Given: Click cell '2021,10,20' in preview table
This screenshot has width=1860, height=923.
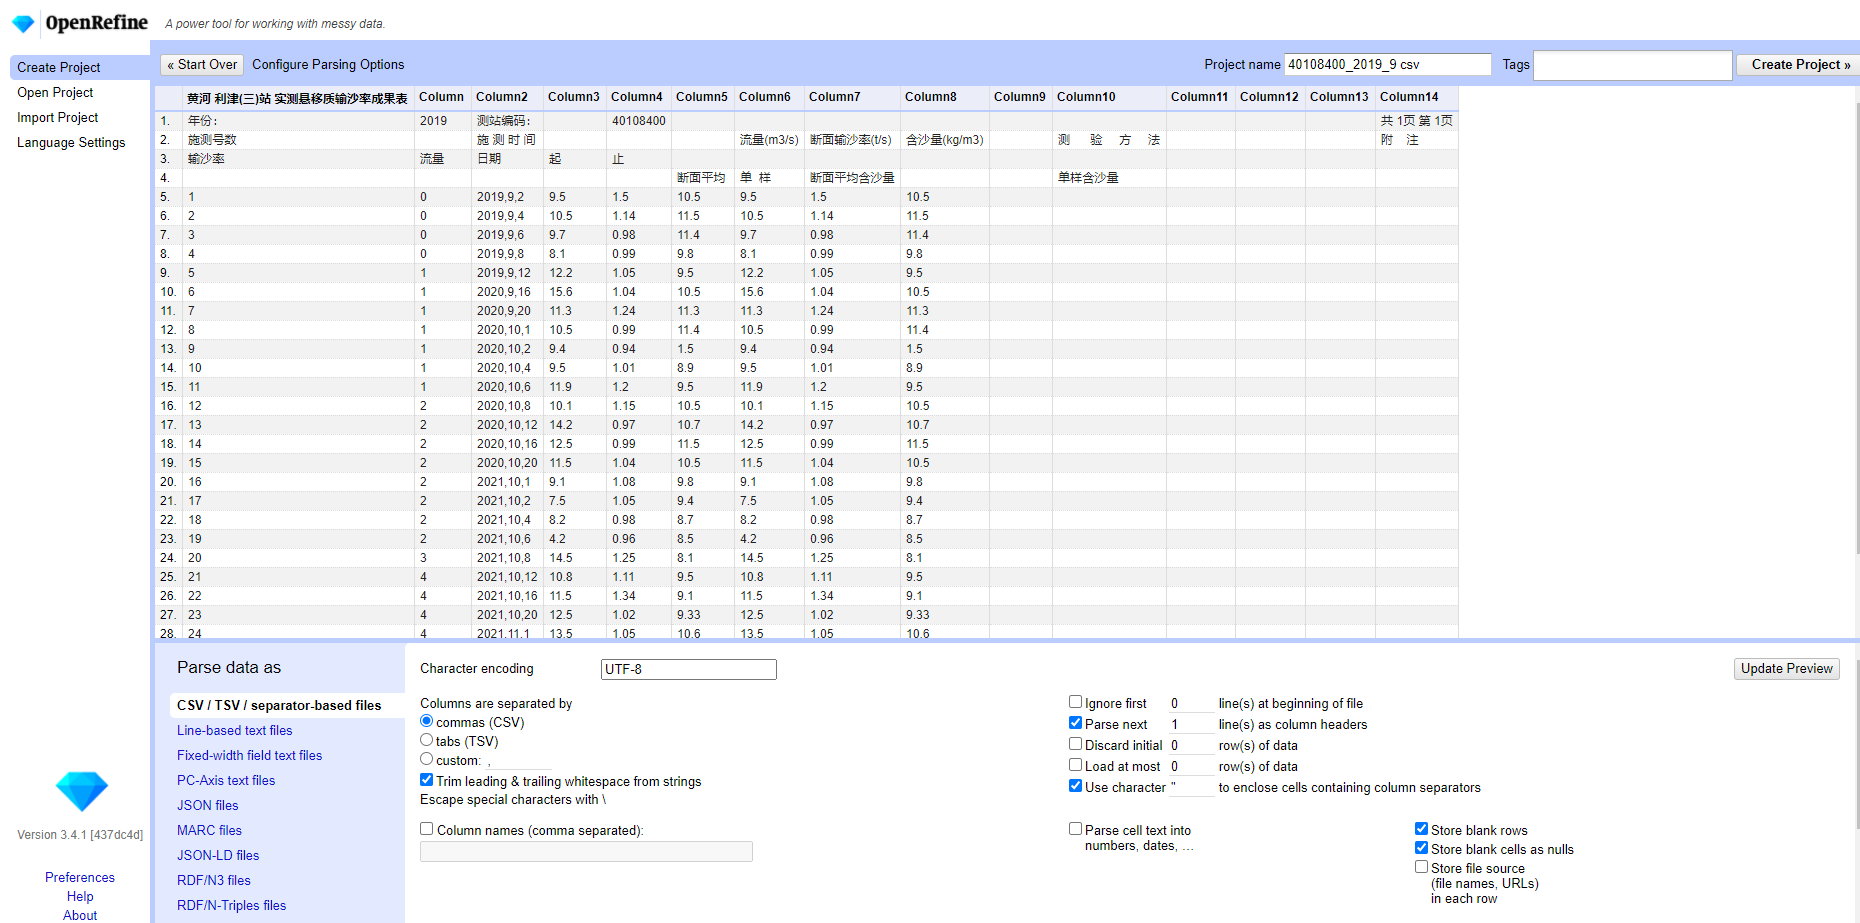Looking at the screenshot, I should pyautogui.click(x=507, y=614).
